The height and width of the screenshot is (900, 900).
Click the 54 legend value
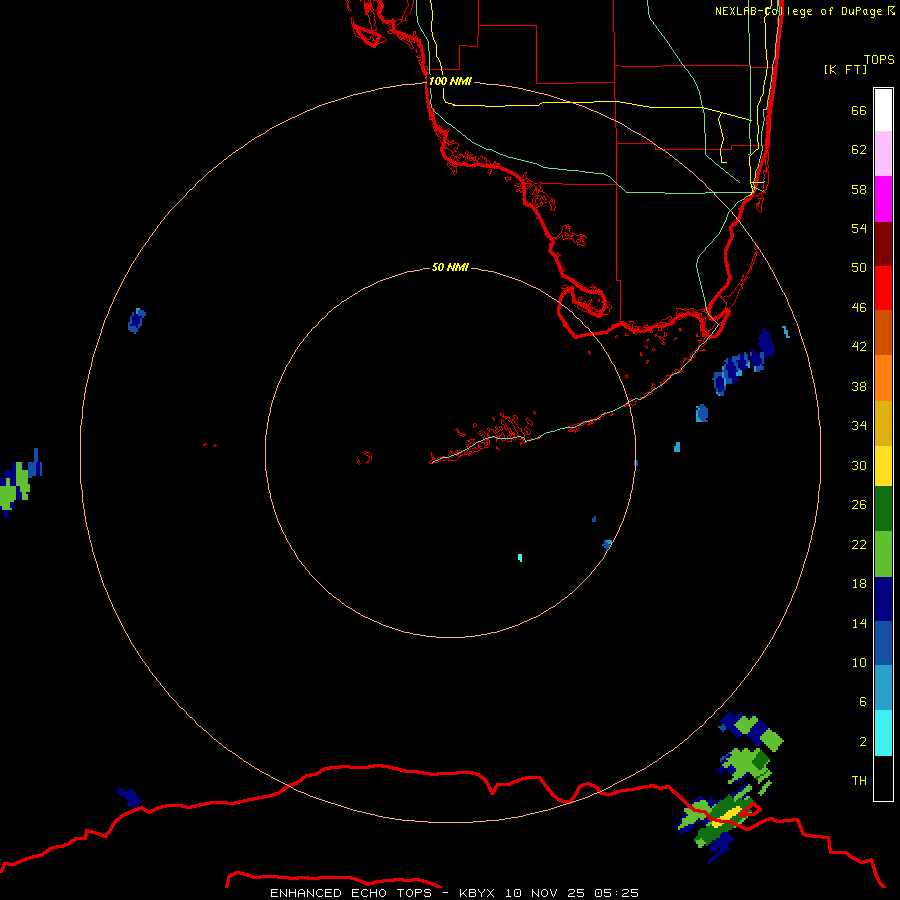coord(859,228)
